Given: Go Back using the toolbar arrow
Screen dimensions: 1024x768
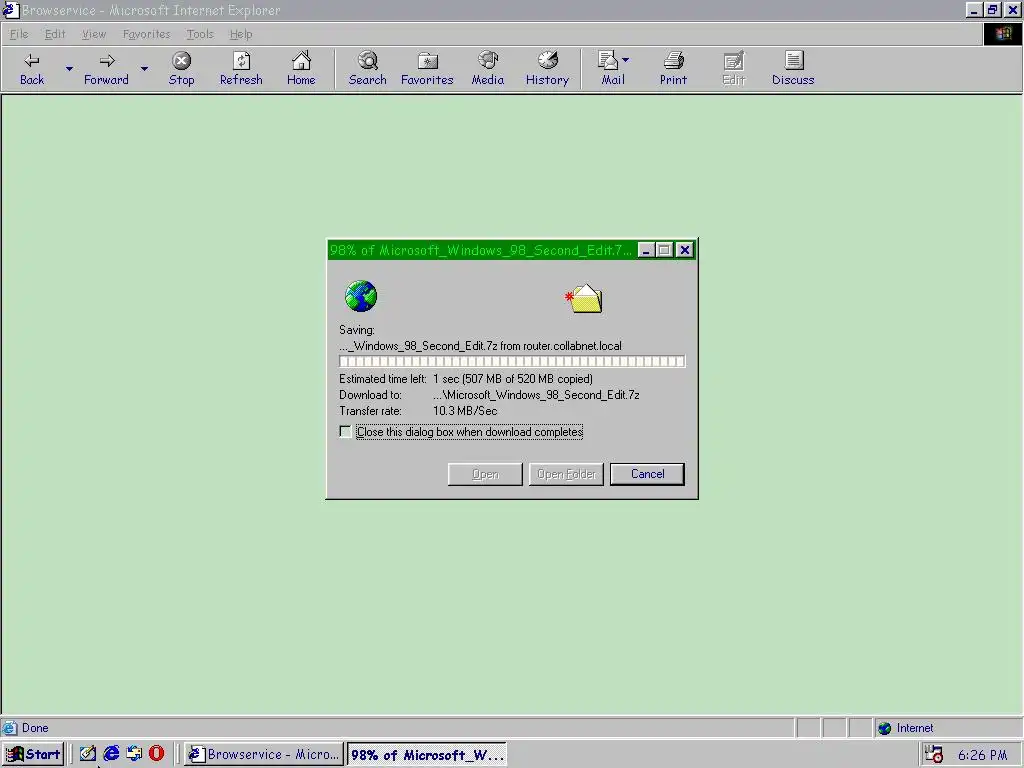Looking at the screenshot, I should 31,69.
